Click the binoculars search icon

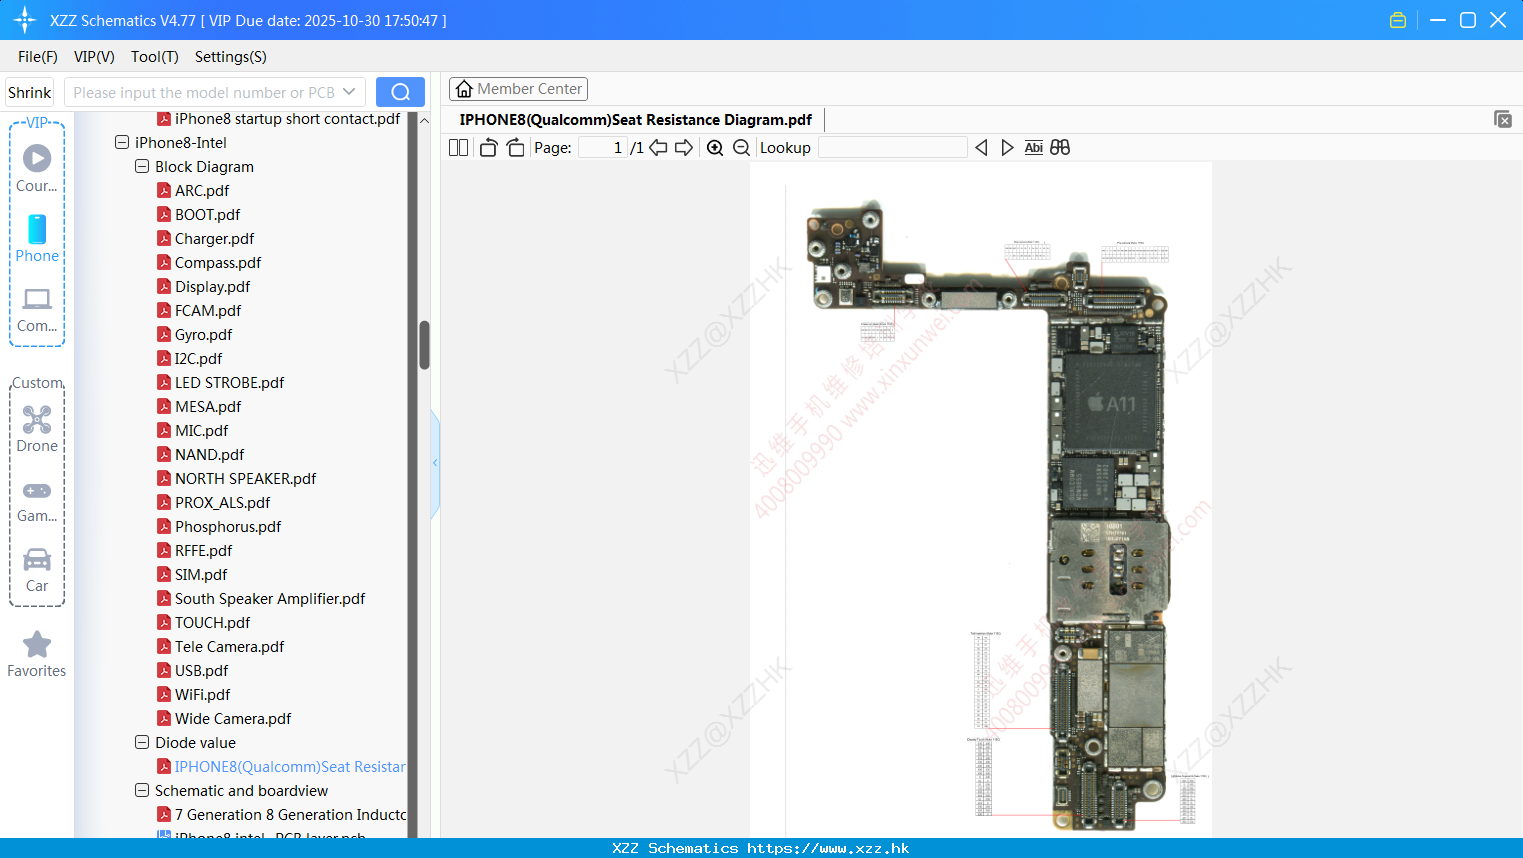click(x=1060, y=148)
